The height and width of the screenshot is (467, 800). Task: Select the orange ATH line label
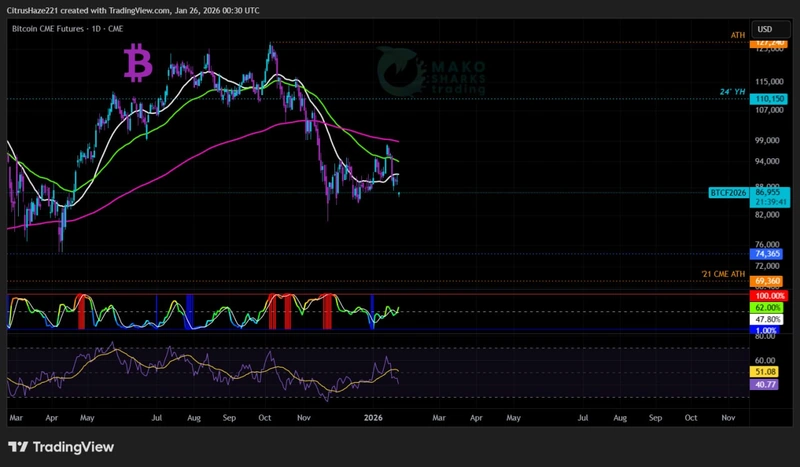pos(738,35)
